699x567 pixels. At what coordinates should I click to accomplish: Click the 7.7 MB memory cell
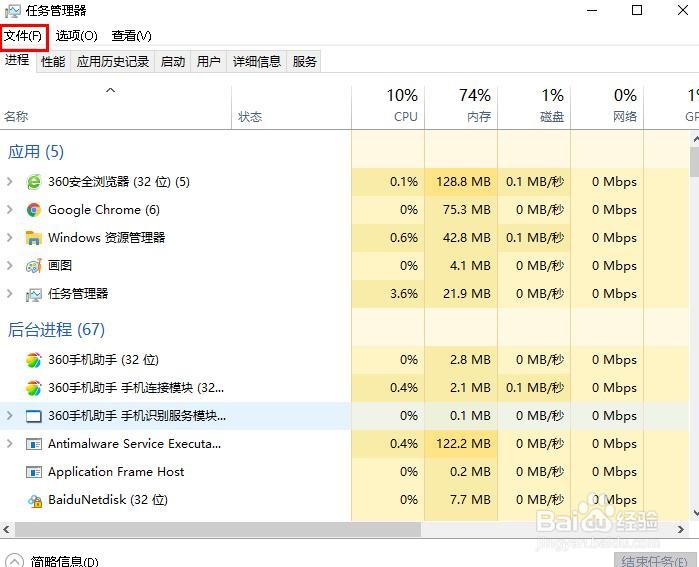pyautogui.click(x=461, y=500)
